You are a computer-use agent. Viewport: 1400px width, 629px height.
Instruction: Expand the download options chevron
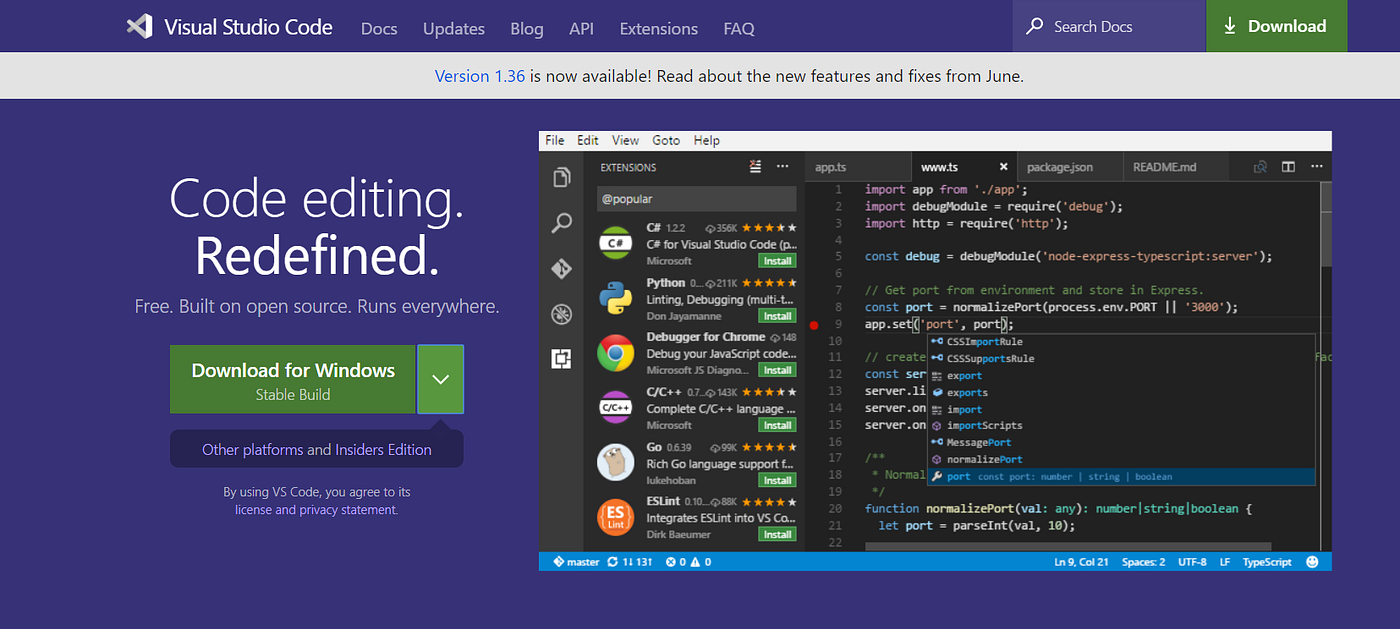pos(440,379)
